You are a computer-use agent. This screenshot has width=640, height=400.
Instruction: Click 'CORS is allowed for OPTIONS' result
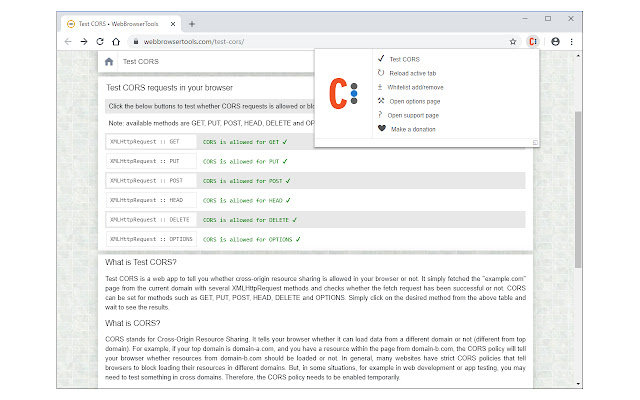251,240
